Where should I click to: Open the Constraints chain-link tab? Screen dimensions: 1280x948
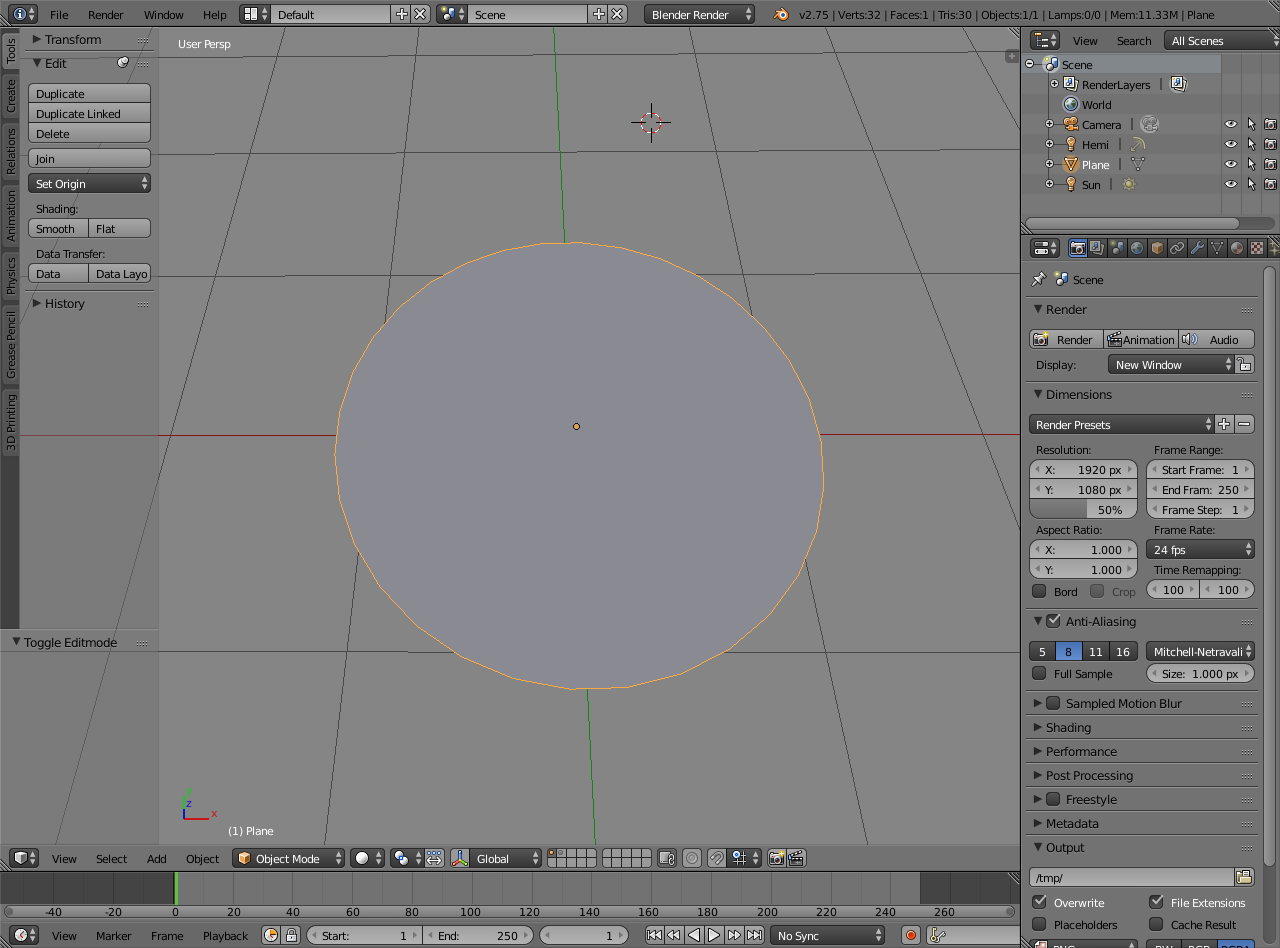1177,248
